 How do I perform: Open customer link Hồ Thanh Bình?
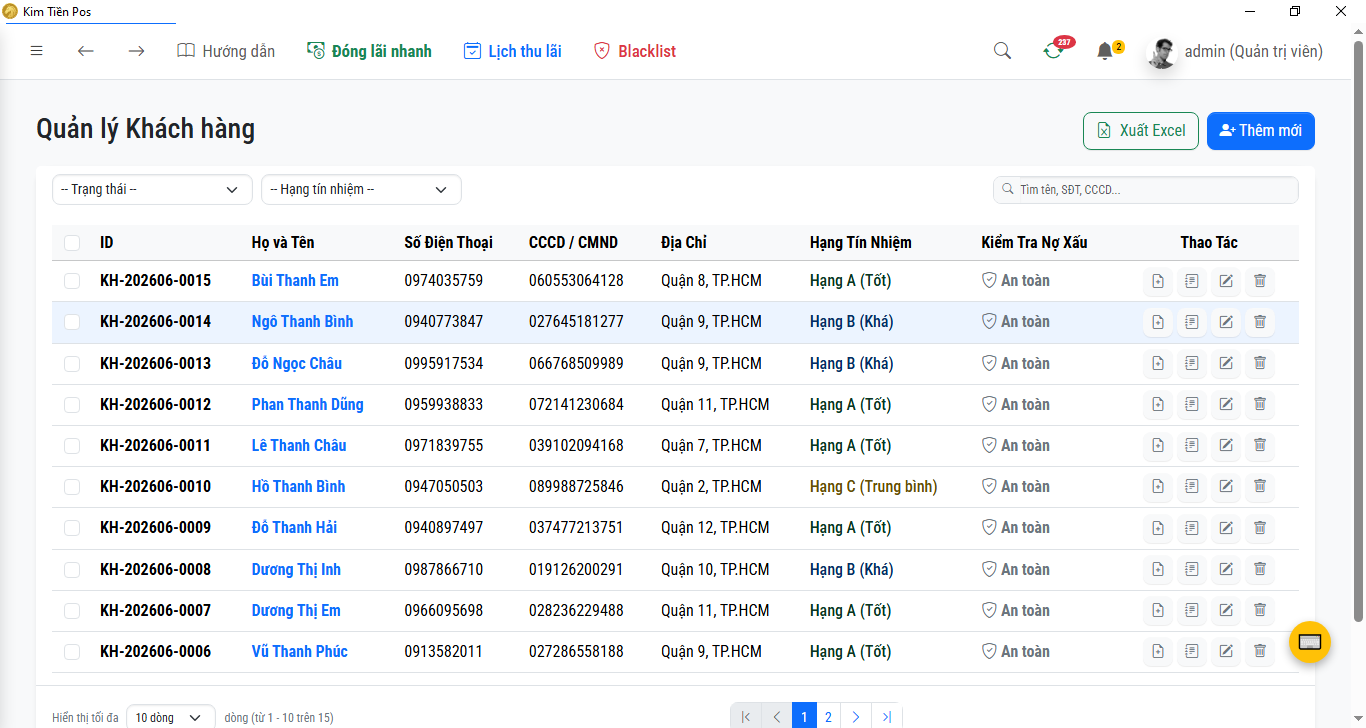(x=298, y=486)
